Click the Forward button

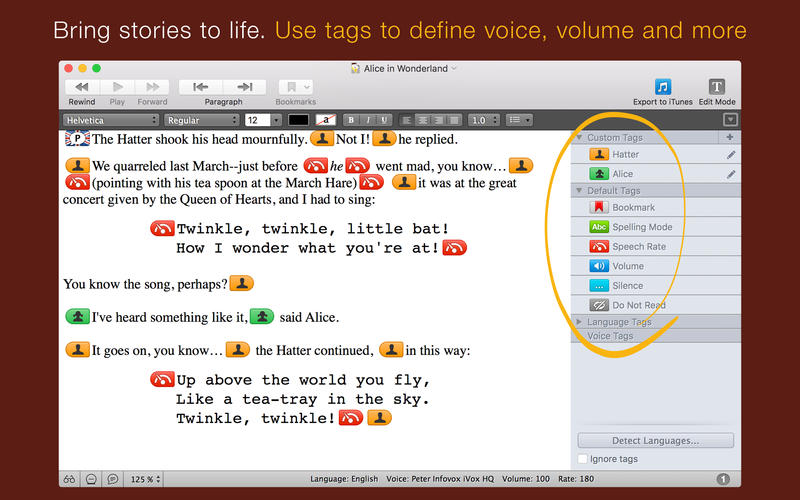coord(152,87)
